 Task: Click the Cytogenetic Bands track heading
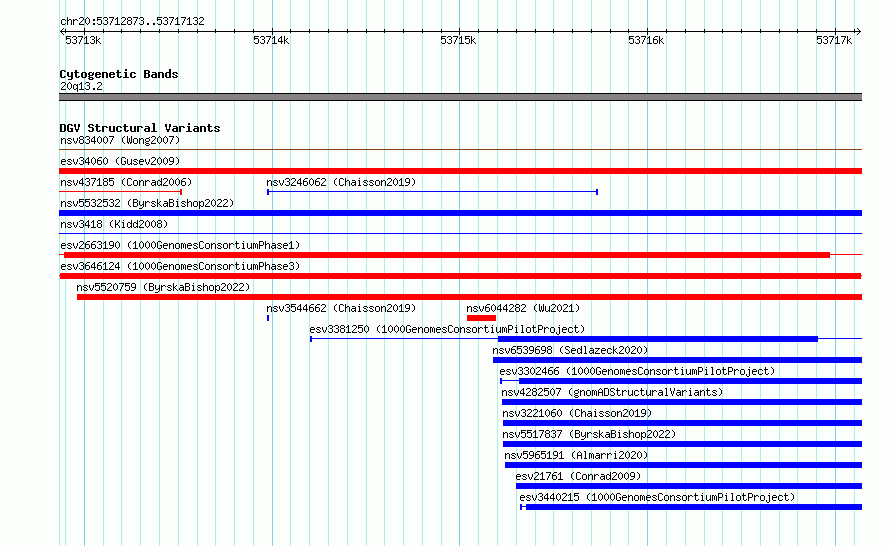coord(119,74)
